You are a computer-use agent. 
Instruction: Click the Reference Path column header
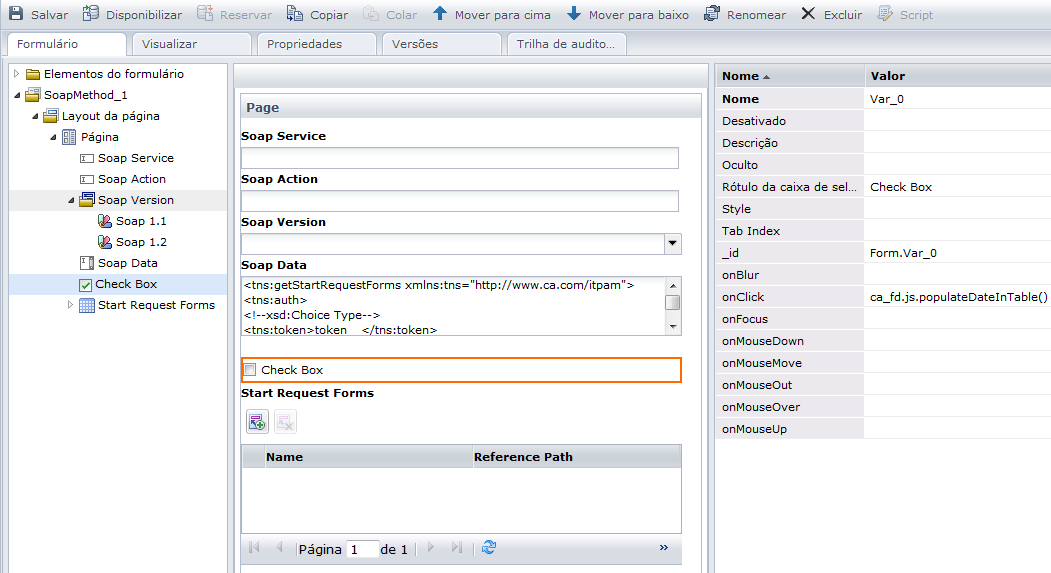click(x=576, y=457)
